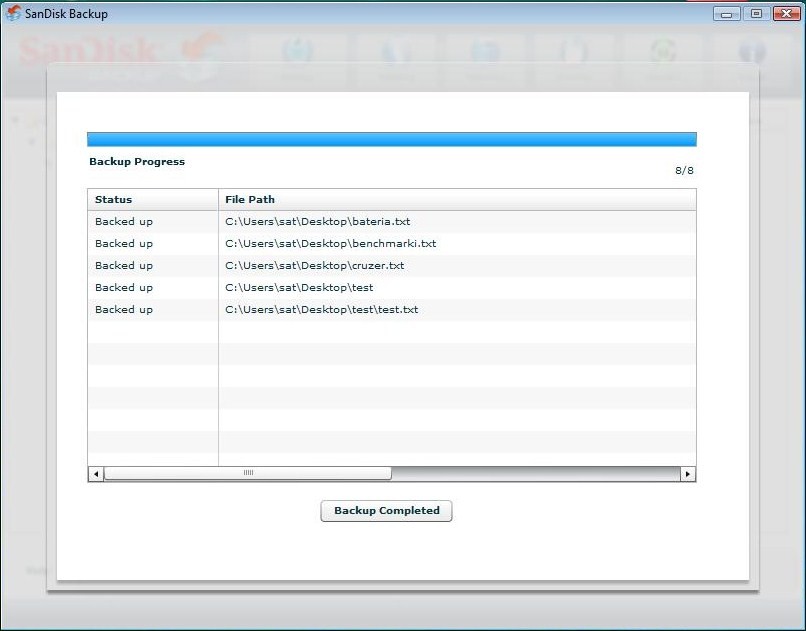Maximize the SanDisk Backup window
806x631 pixels.
(x=756, y=14)
